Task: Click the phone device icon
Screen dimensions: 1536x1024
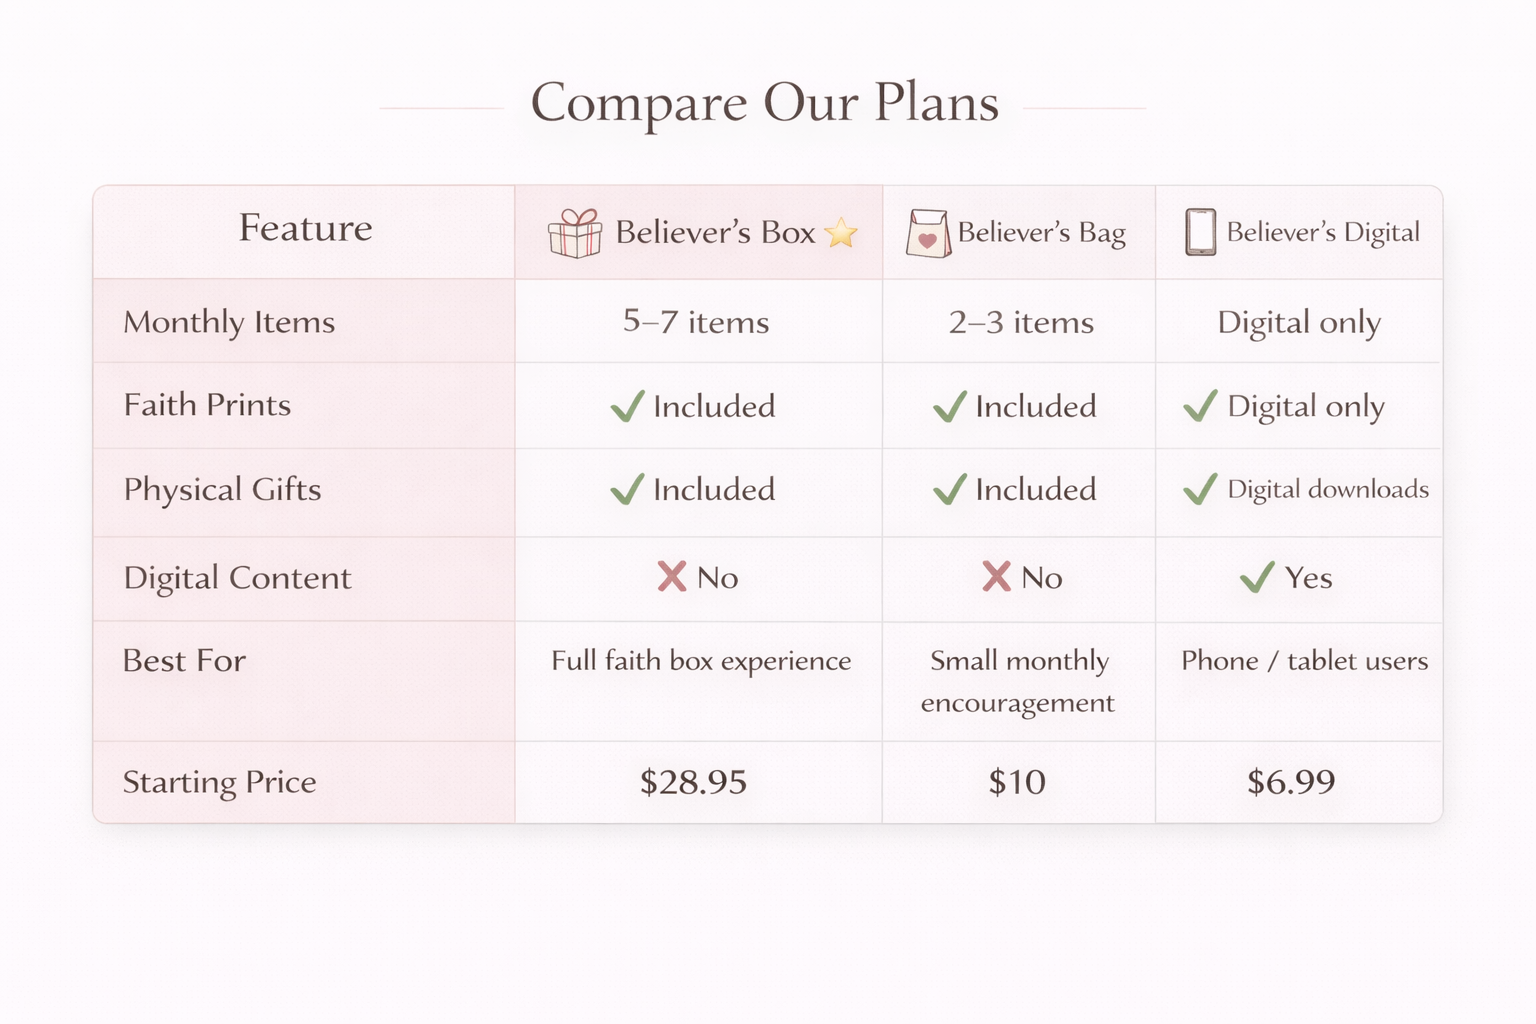Action: [x=1200, y=232]
